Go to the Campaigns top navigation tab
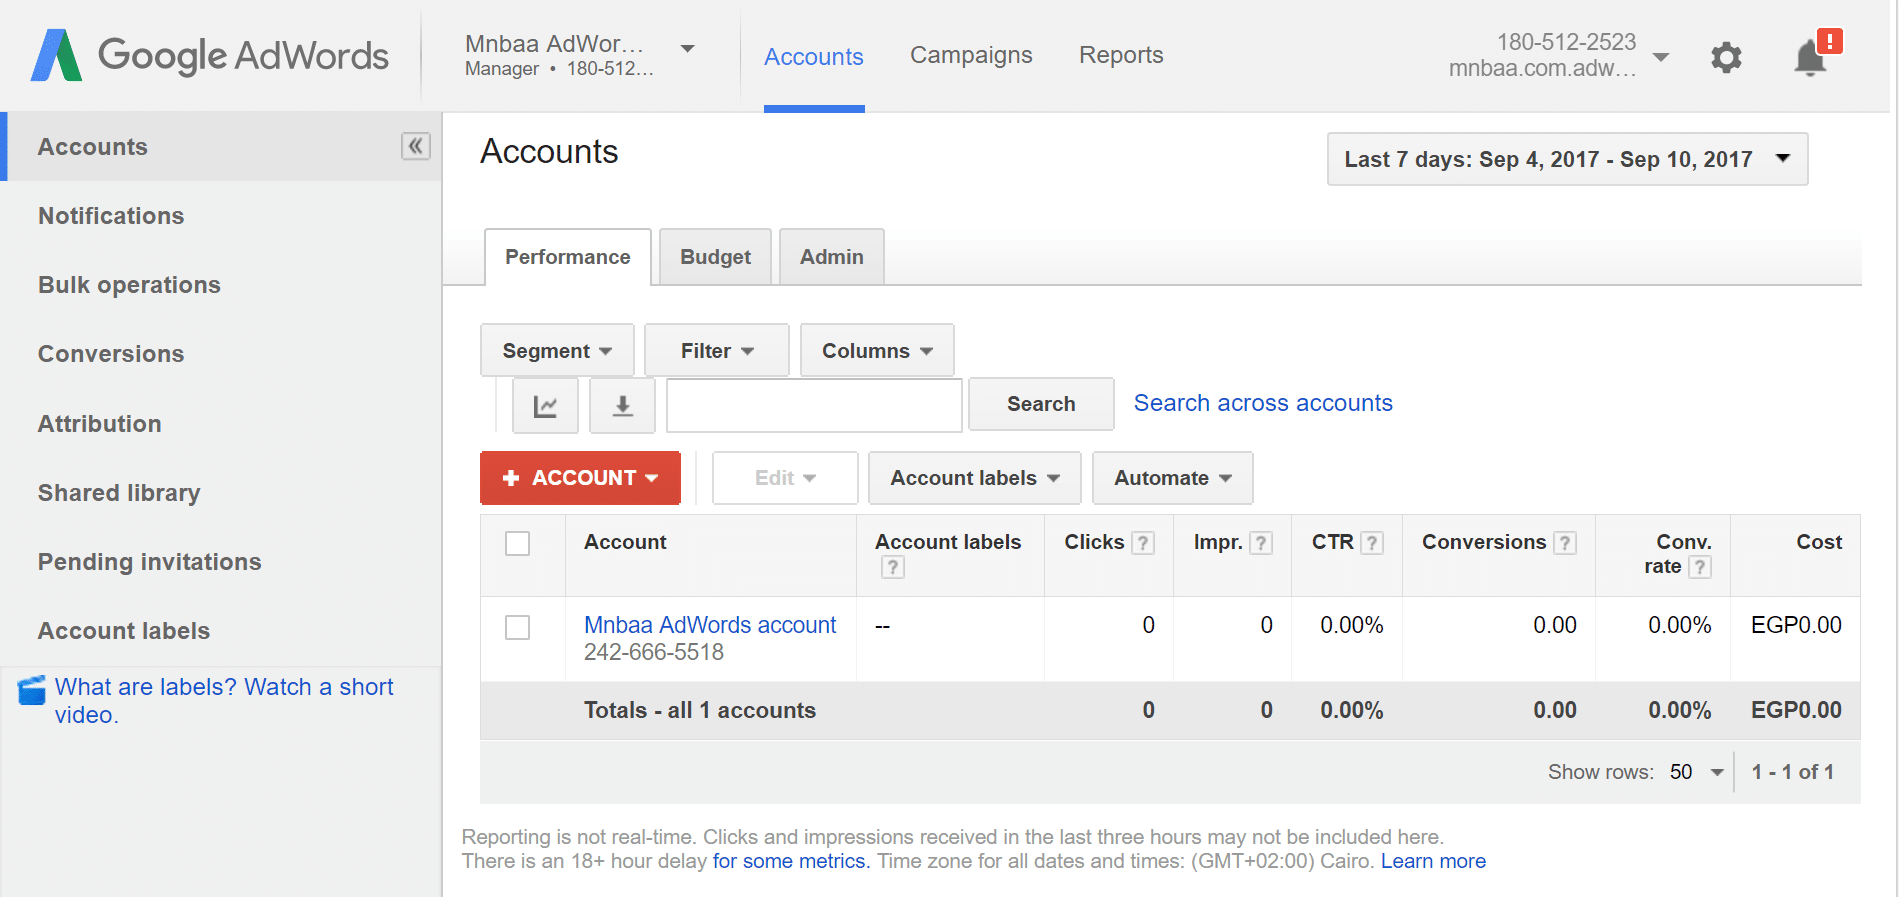Screen dimensions: 1899x897 (971, 55)
